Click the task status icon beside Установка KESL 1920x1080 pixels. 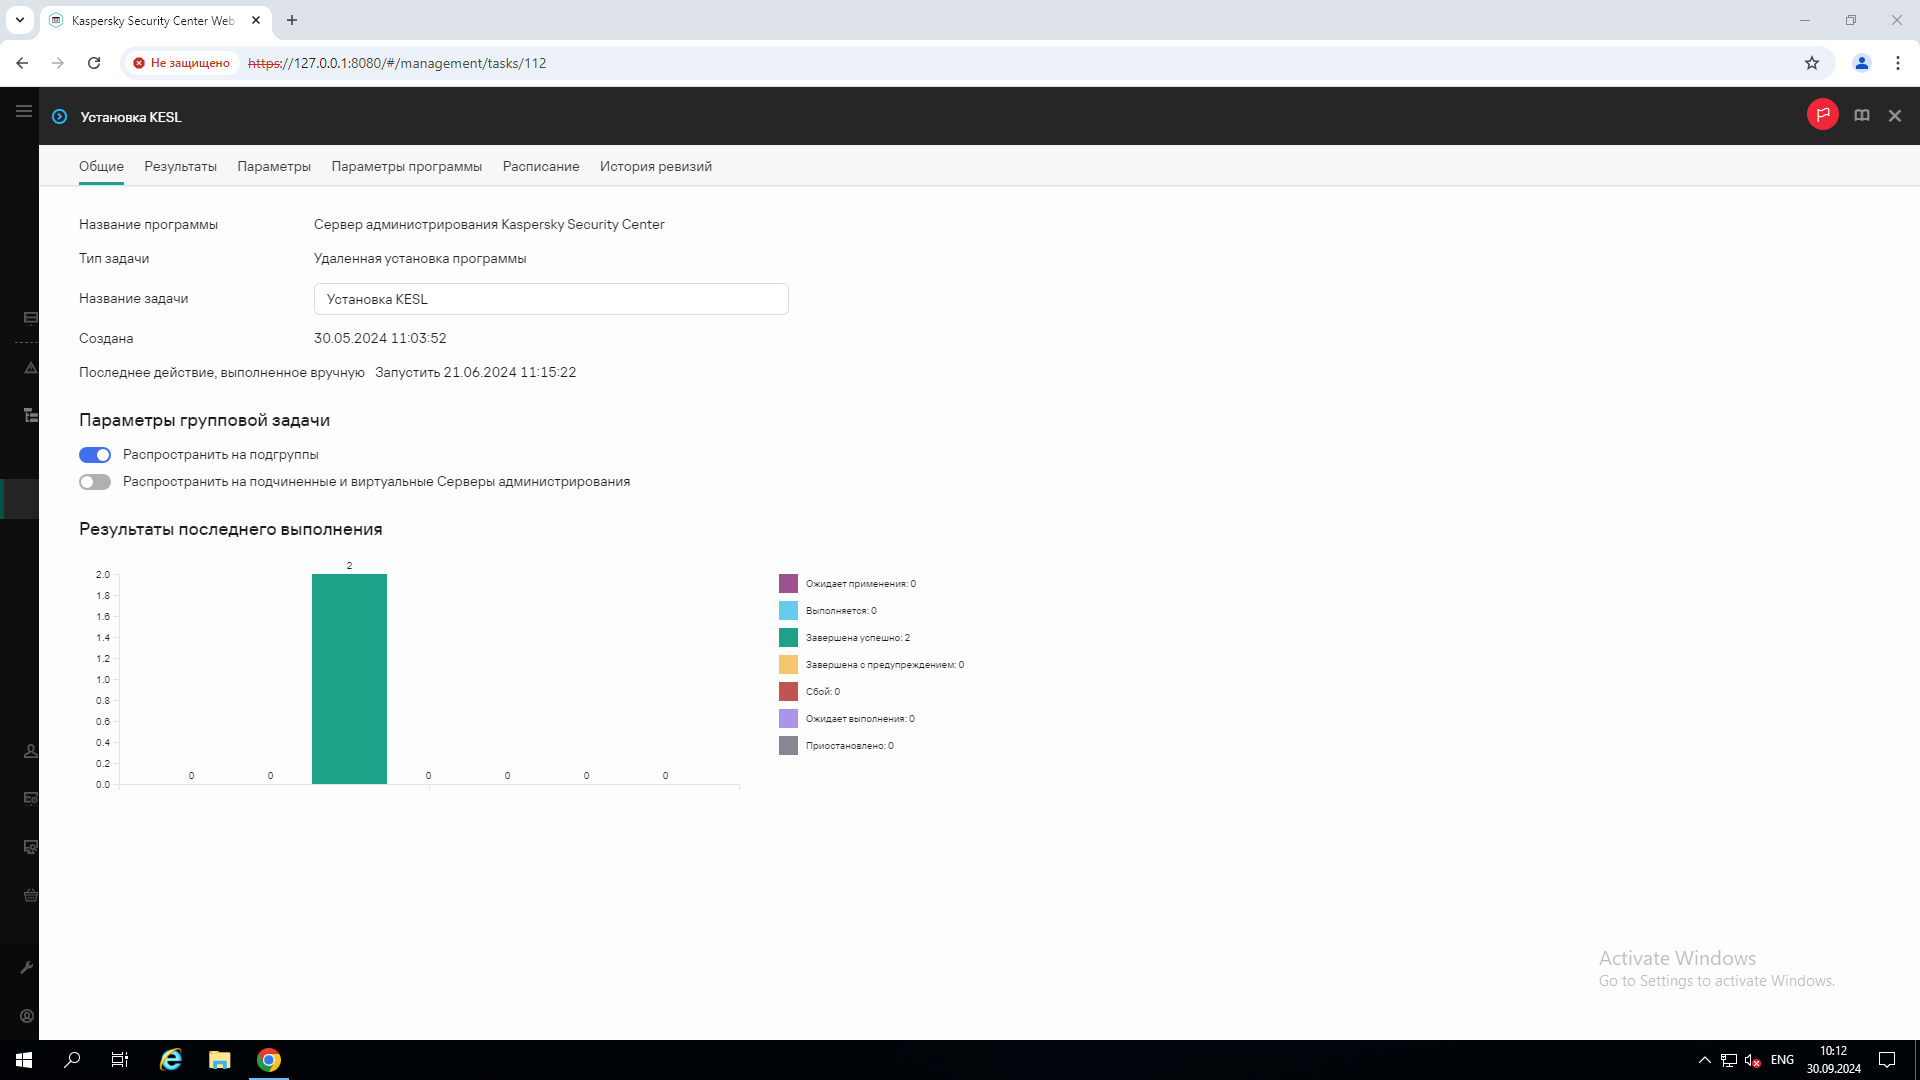point(60,117)
